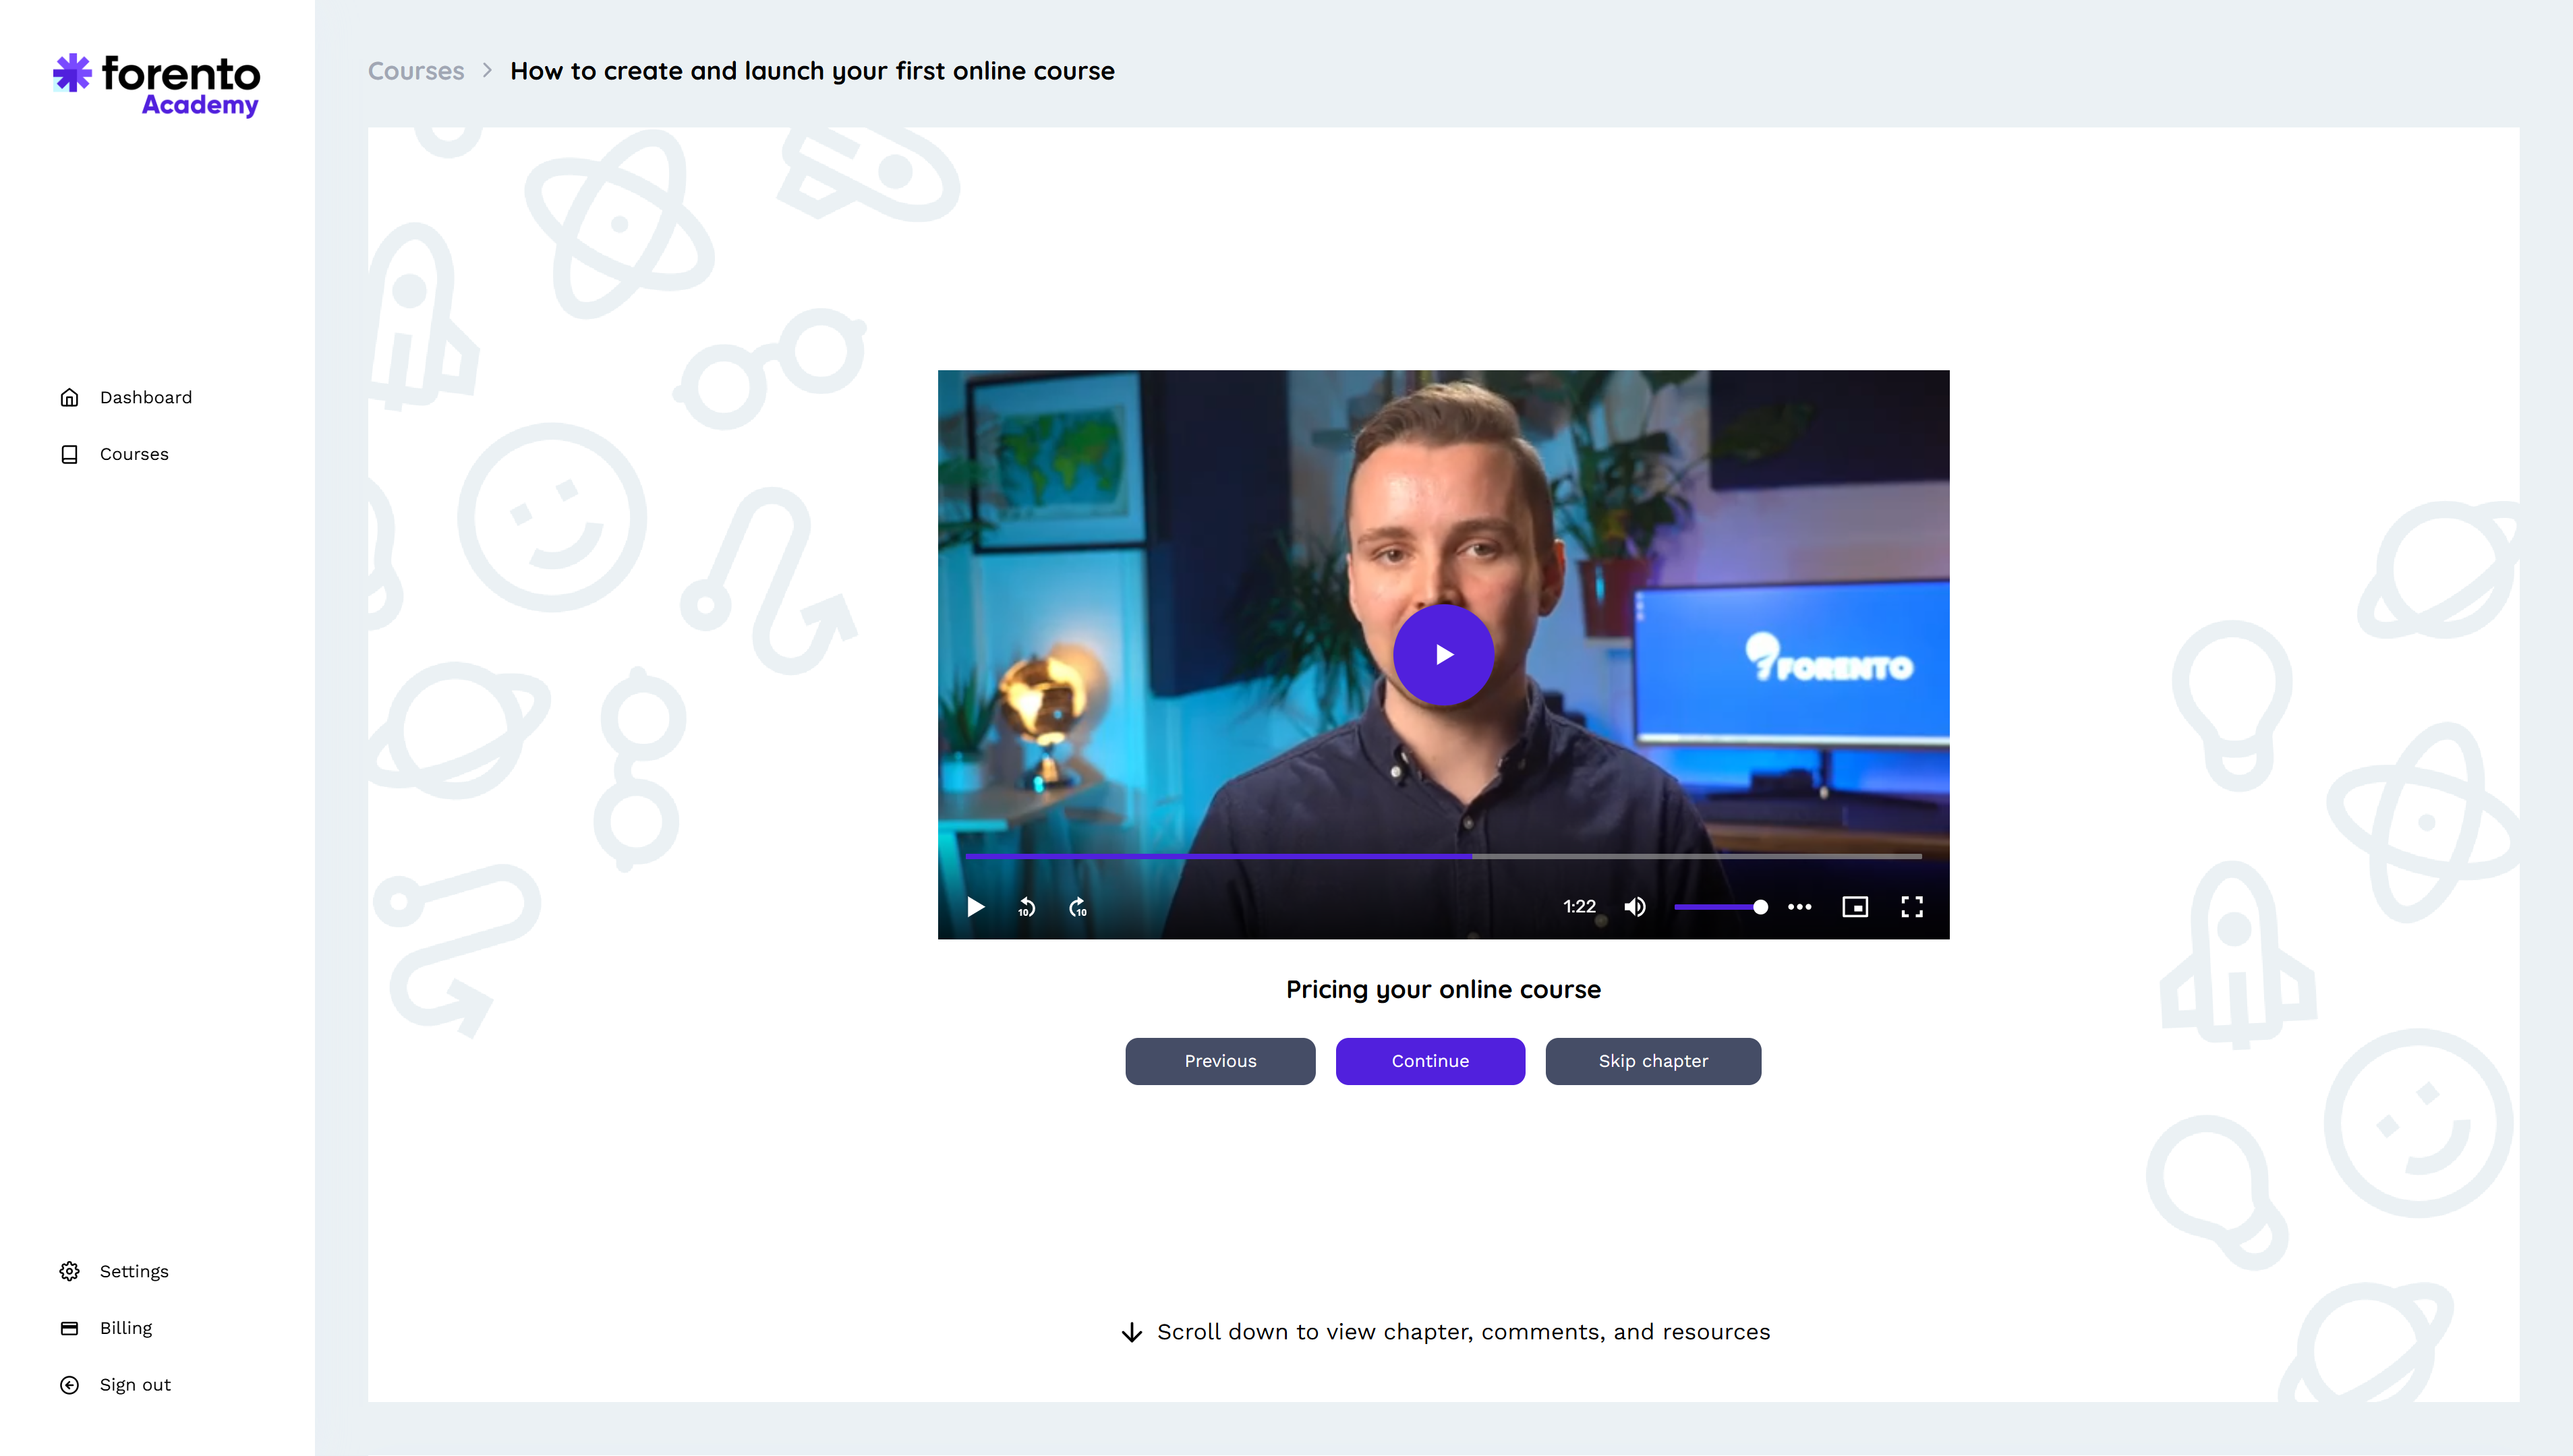The height and width of the screenshot is (1456, 2573).
Task: Open Billing page icon
Action: [69, 1328]
